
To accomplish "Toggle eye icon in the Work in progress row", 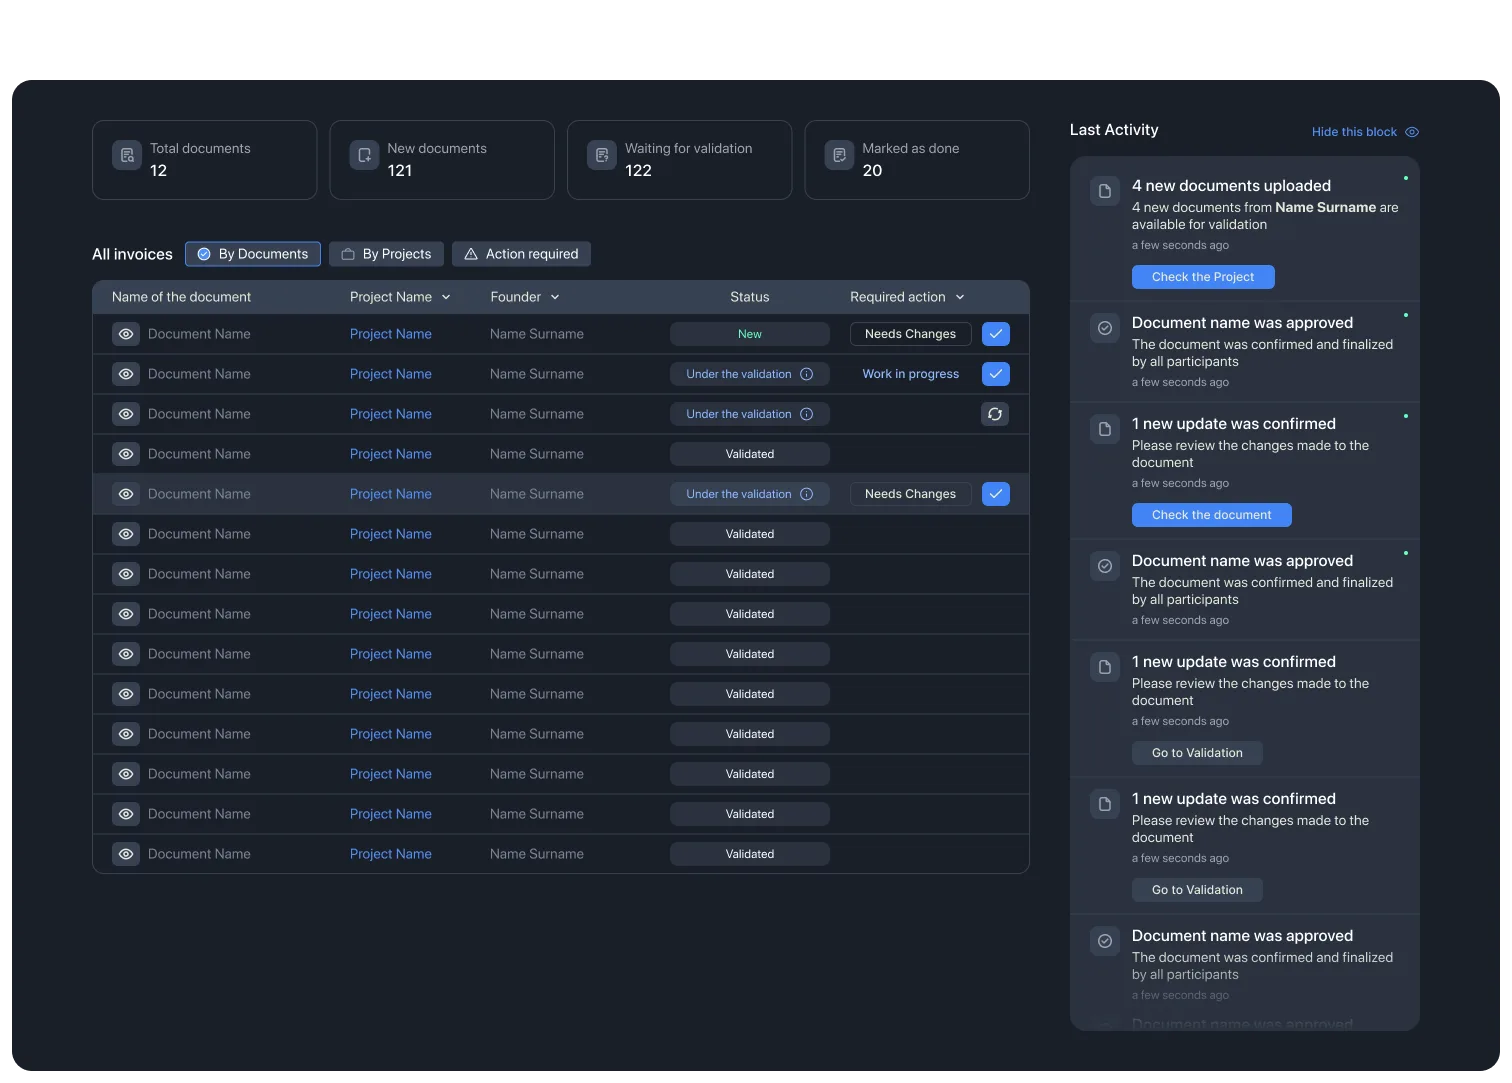I will coord(126,374).
